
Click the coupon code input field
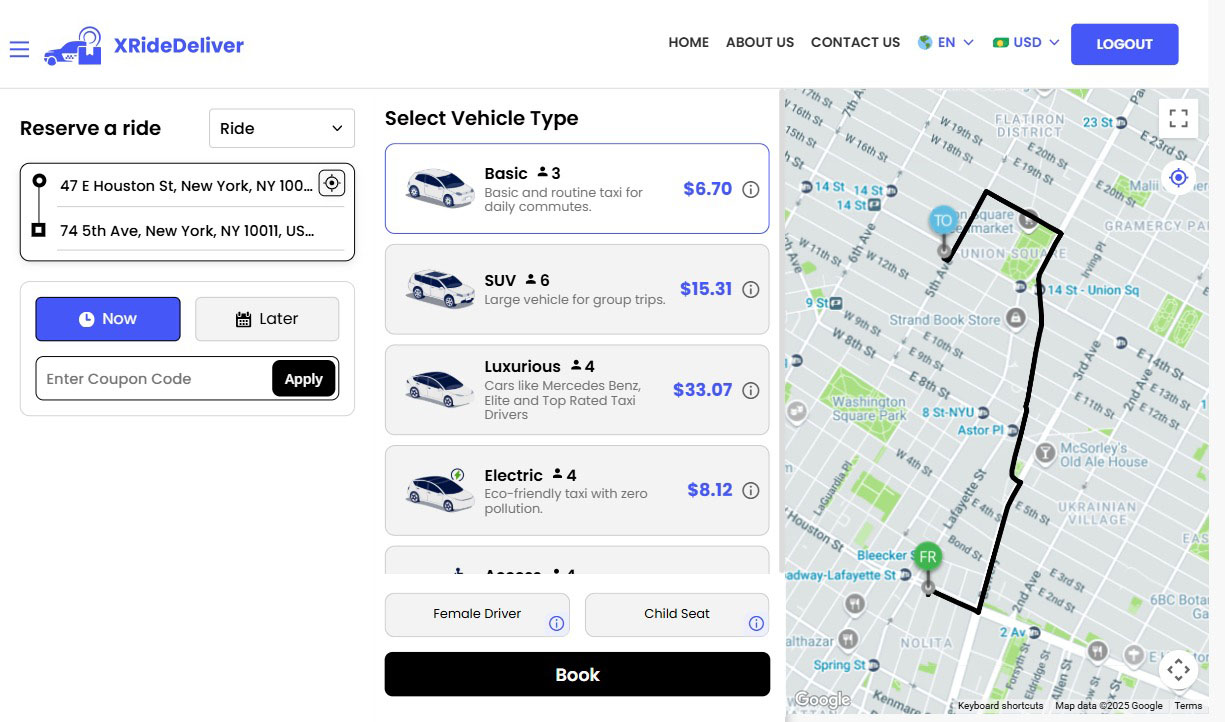tap(150, 379)
